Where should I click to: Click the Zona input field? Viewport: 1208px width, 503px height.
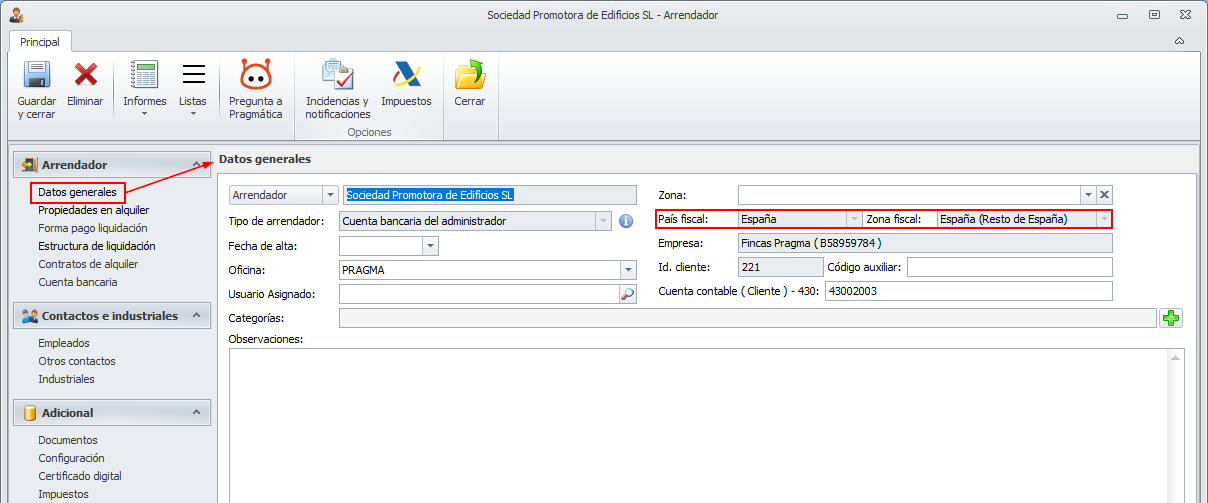909,195
